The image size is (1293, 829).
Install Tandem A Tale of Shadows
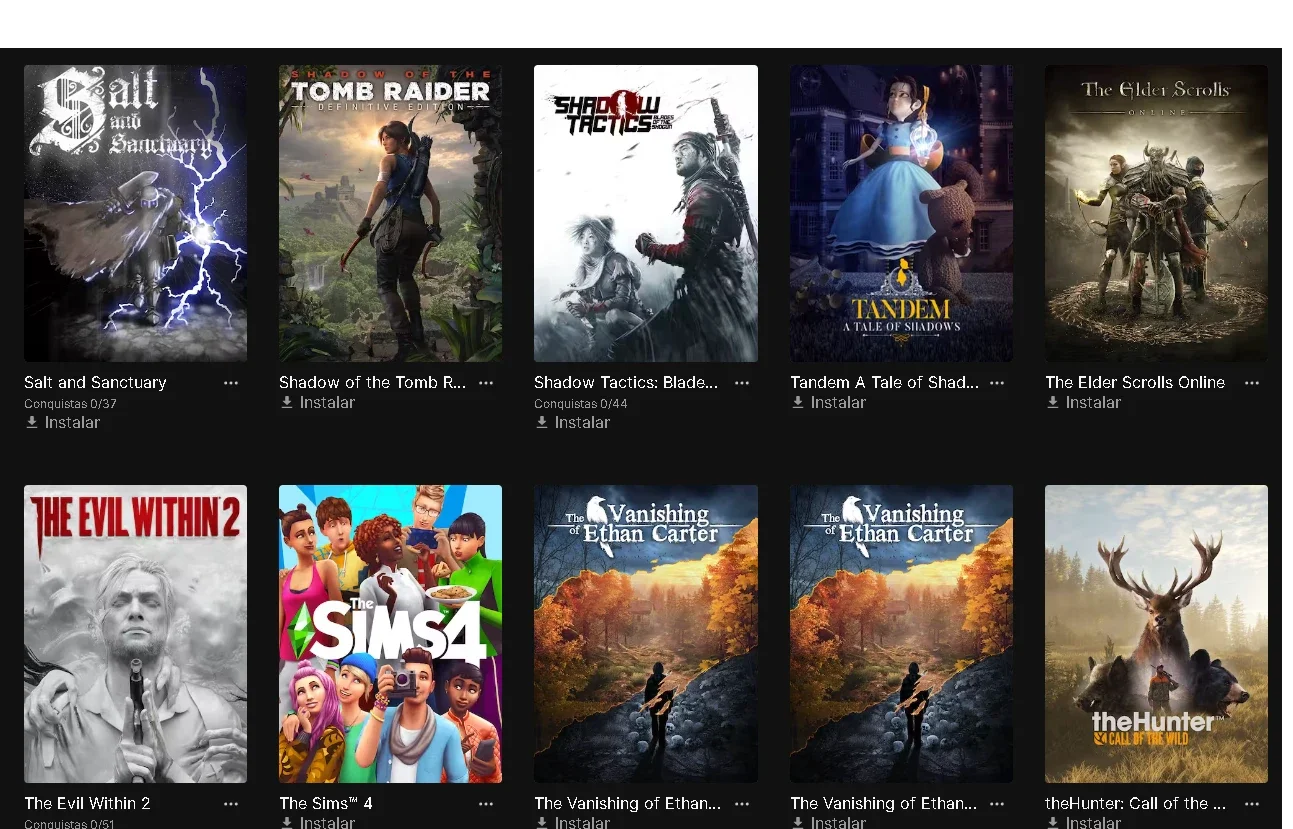[828, 403]
